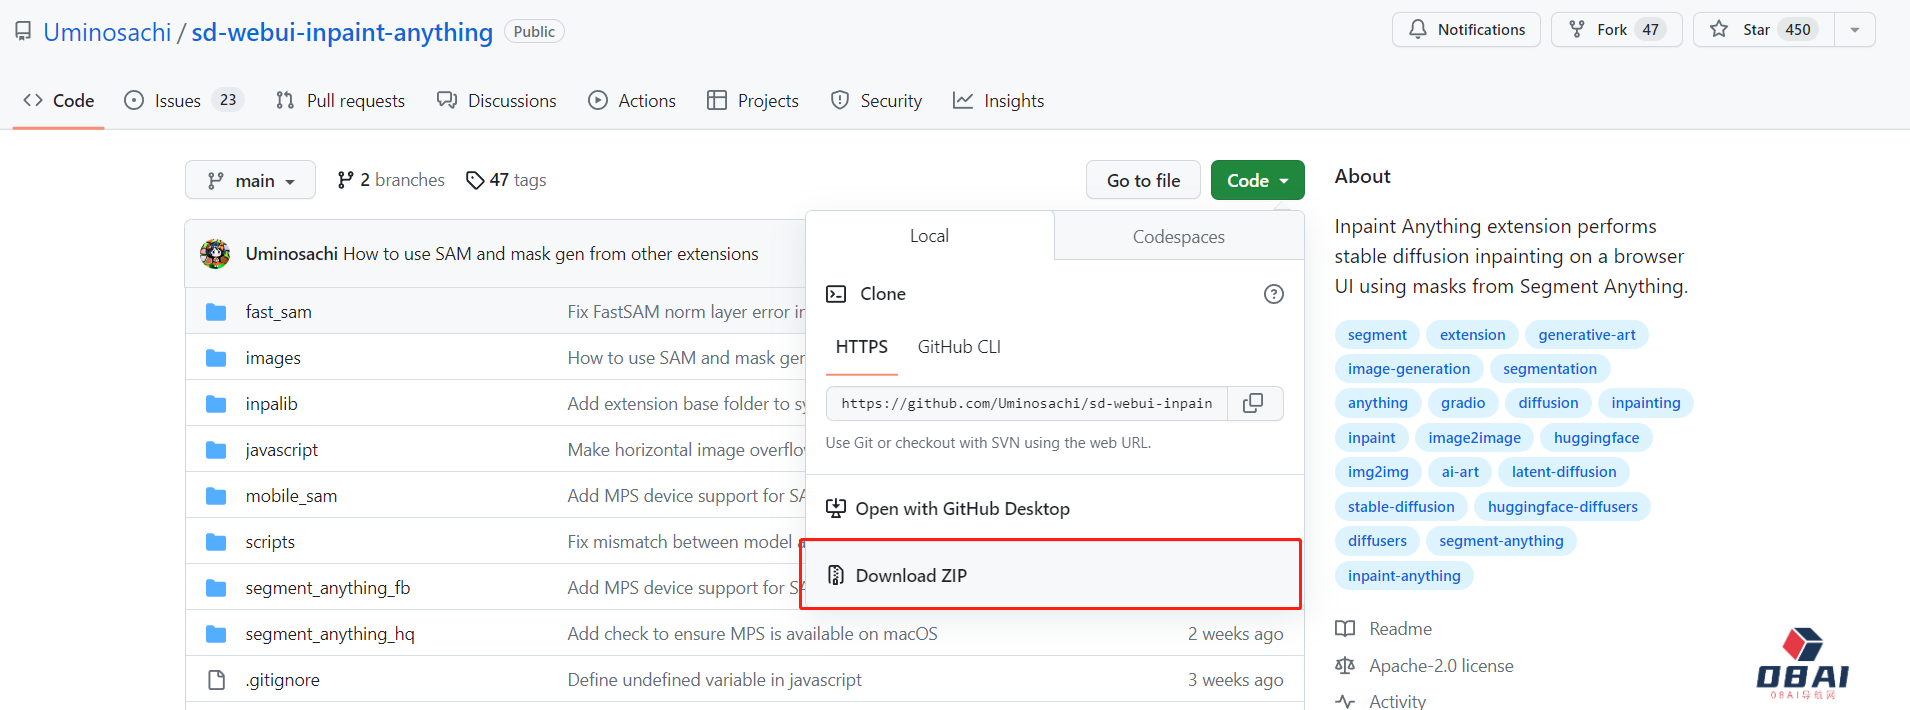Star the repository
Screen dimensions: 1910x710
coord(1763,30)
